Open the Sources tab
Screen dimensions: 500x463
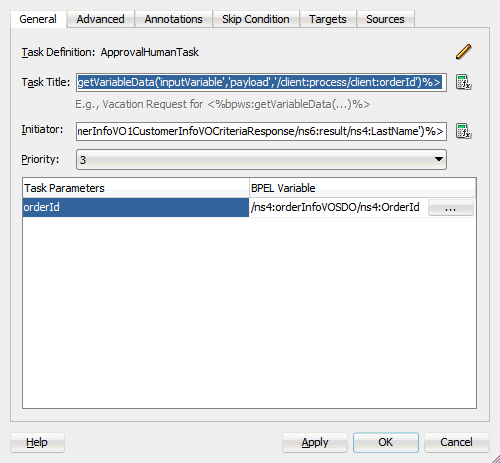point(385,19)
